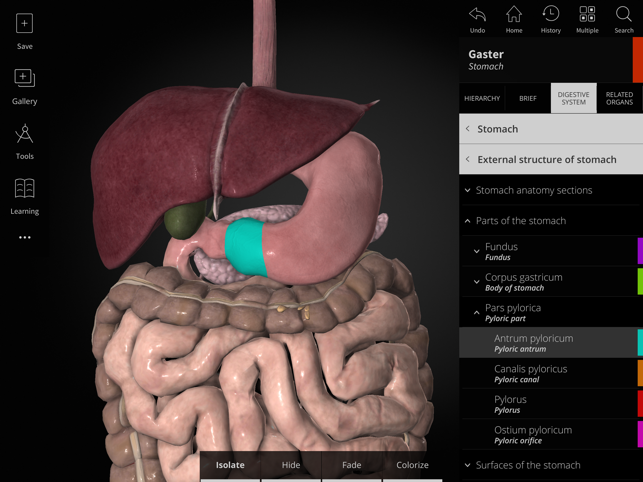Screen dimensions: 643x482
Task: Expand the Fundus tree item
Action: (477, 251)
